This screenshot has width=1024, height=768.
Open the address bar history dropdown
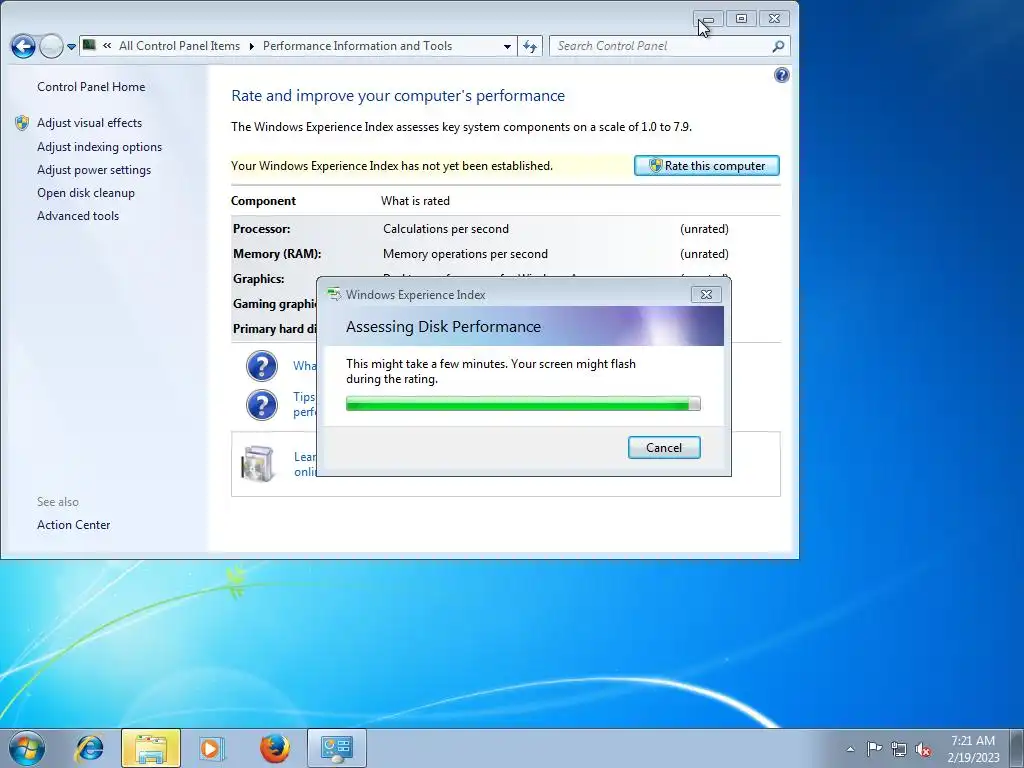507,46
